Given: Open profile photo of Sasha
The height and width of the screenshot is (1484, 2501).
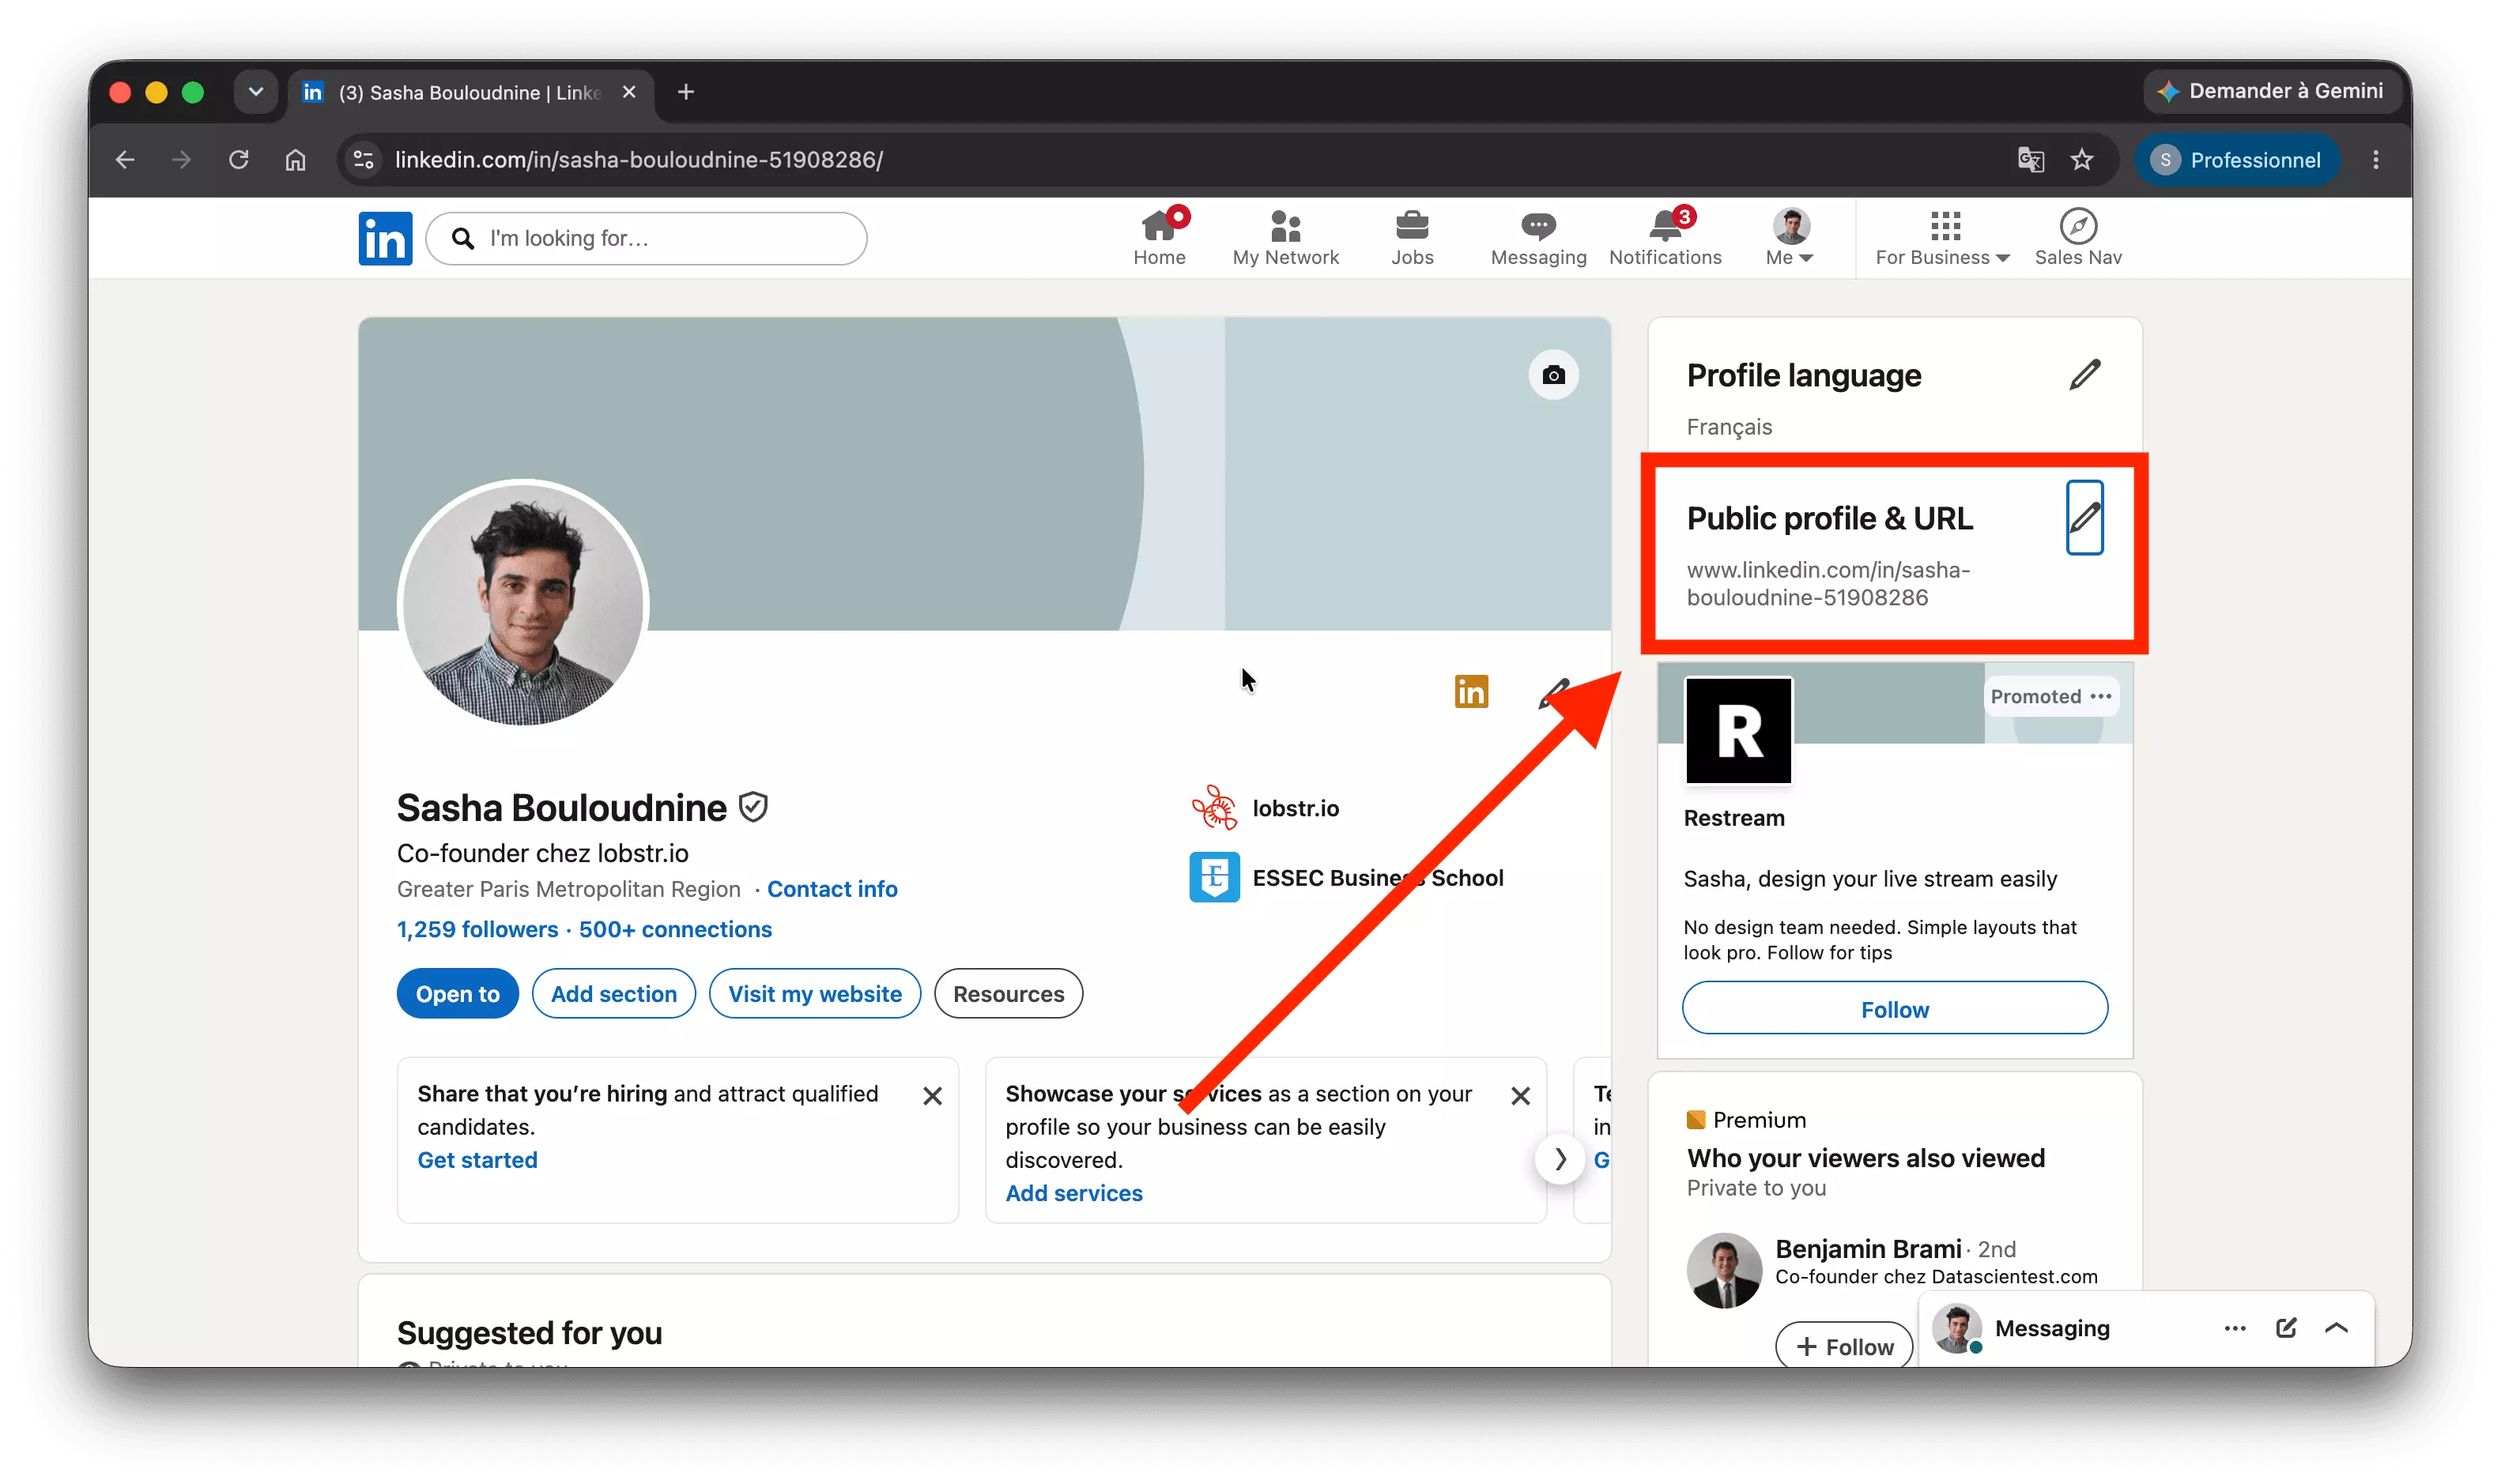Looking at the screenshot, I should [523, 604].
